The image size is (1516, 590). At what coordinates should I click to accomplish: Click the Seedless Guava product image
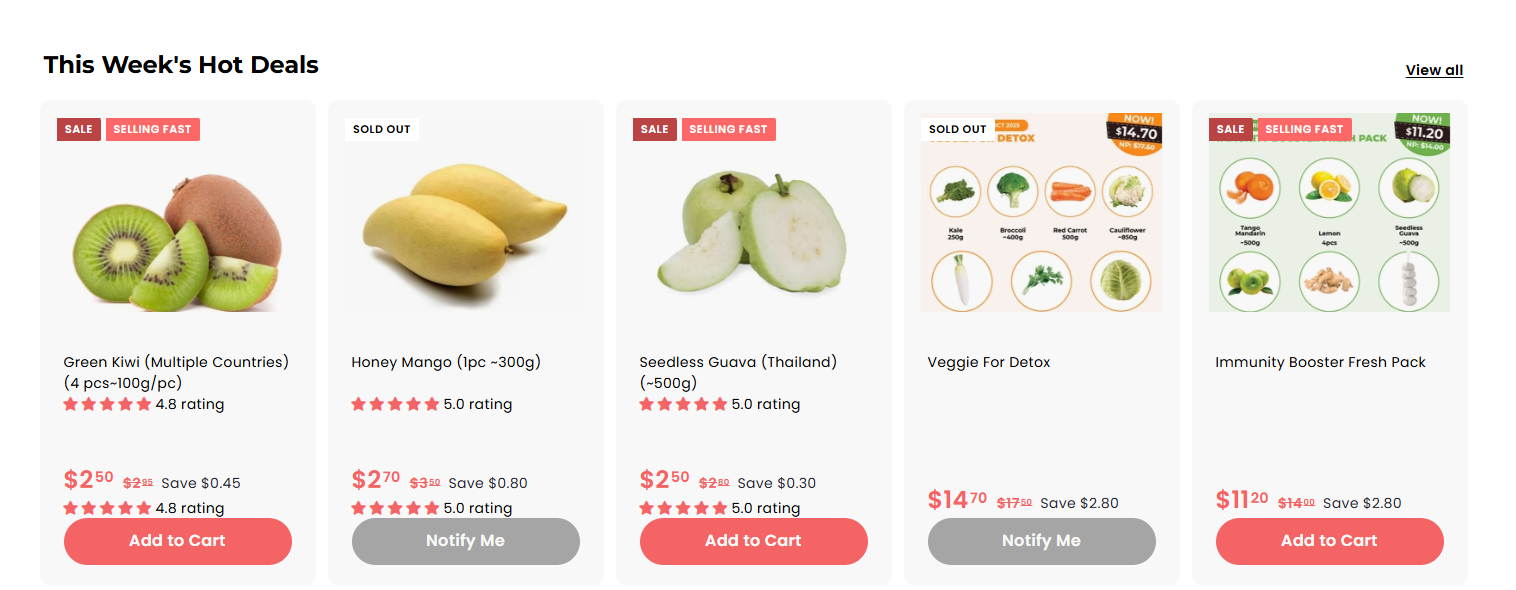pyautogui.click(x=753, y=235)
